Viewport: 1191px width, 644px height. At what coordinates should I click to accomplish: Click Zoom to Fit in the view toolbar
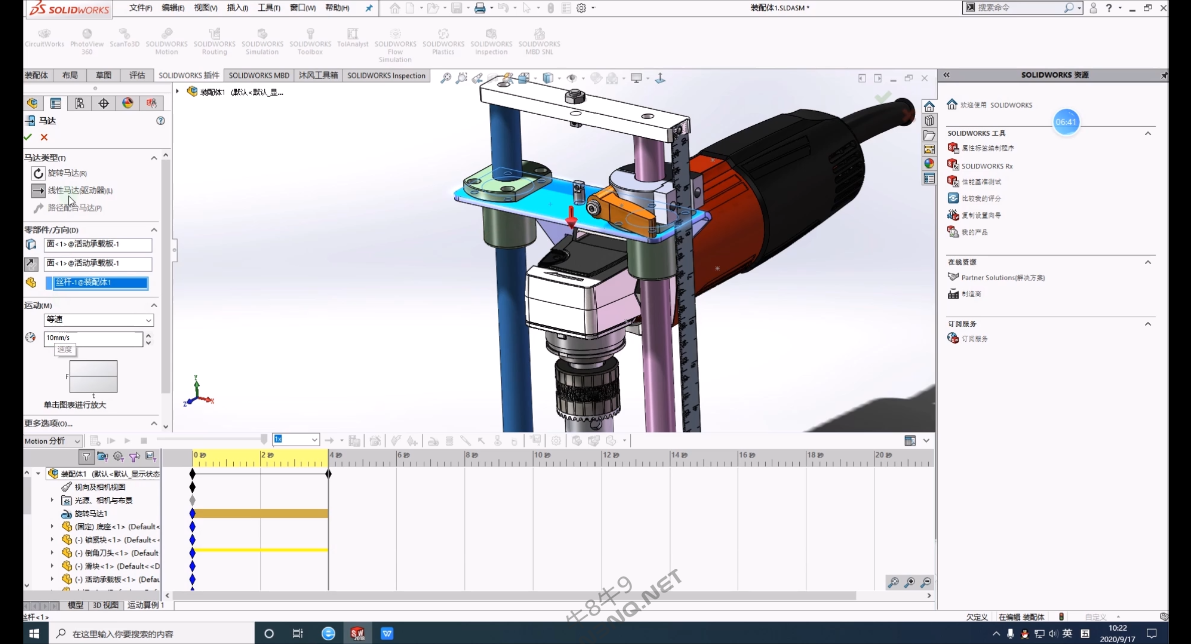(x=446, y=77)
